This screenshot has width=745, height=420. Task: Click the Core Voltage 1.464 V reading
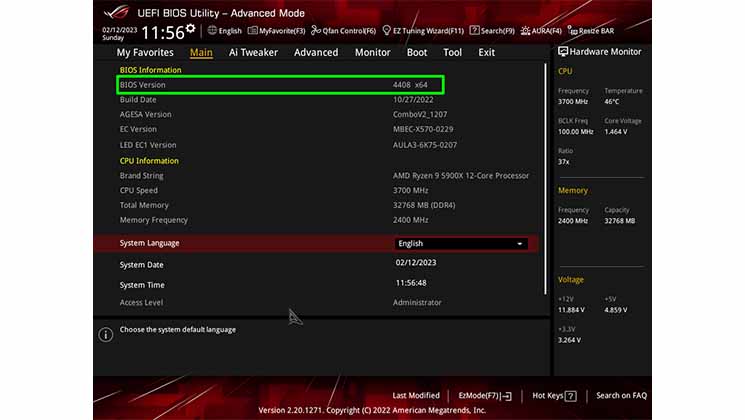click(x=616, y=132)
